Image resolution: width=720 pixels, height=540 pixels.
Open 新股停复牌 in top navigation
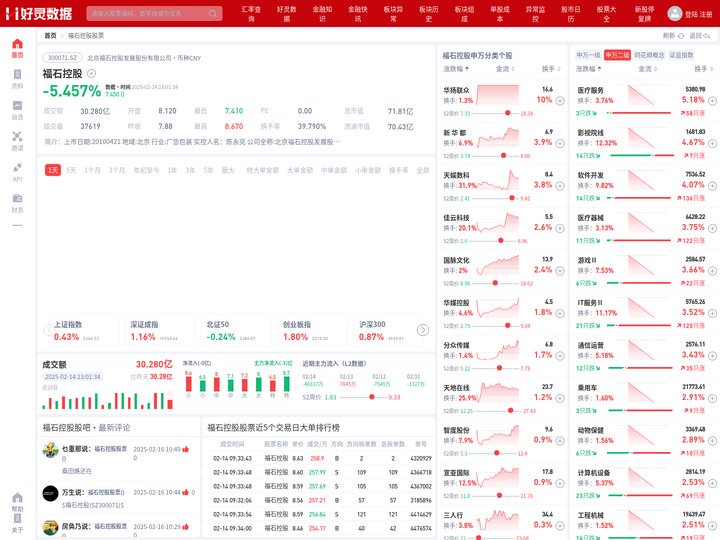point(645,14)
